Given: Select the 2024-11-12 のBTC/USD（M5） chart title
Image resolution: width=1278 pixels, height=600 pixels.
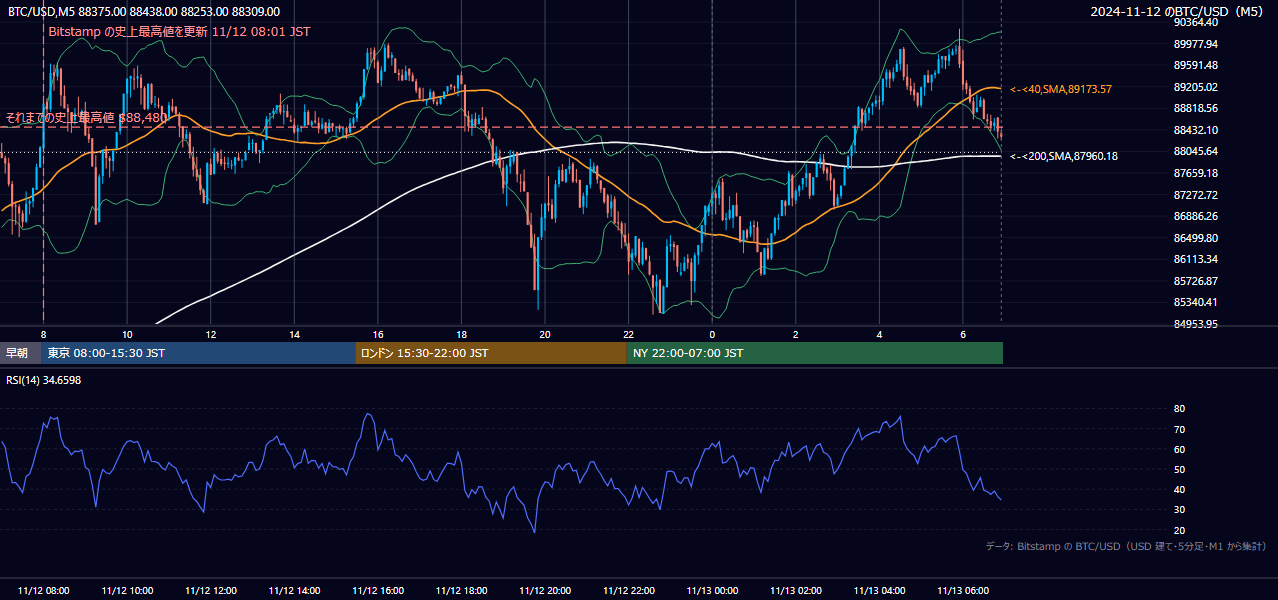Looking at the screenshot, I should coord(1178,12).
